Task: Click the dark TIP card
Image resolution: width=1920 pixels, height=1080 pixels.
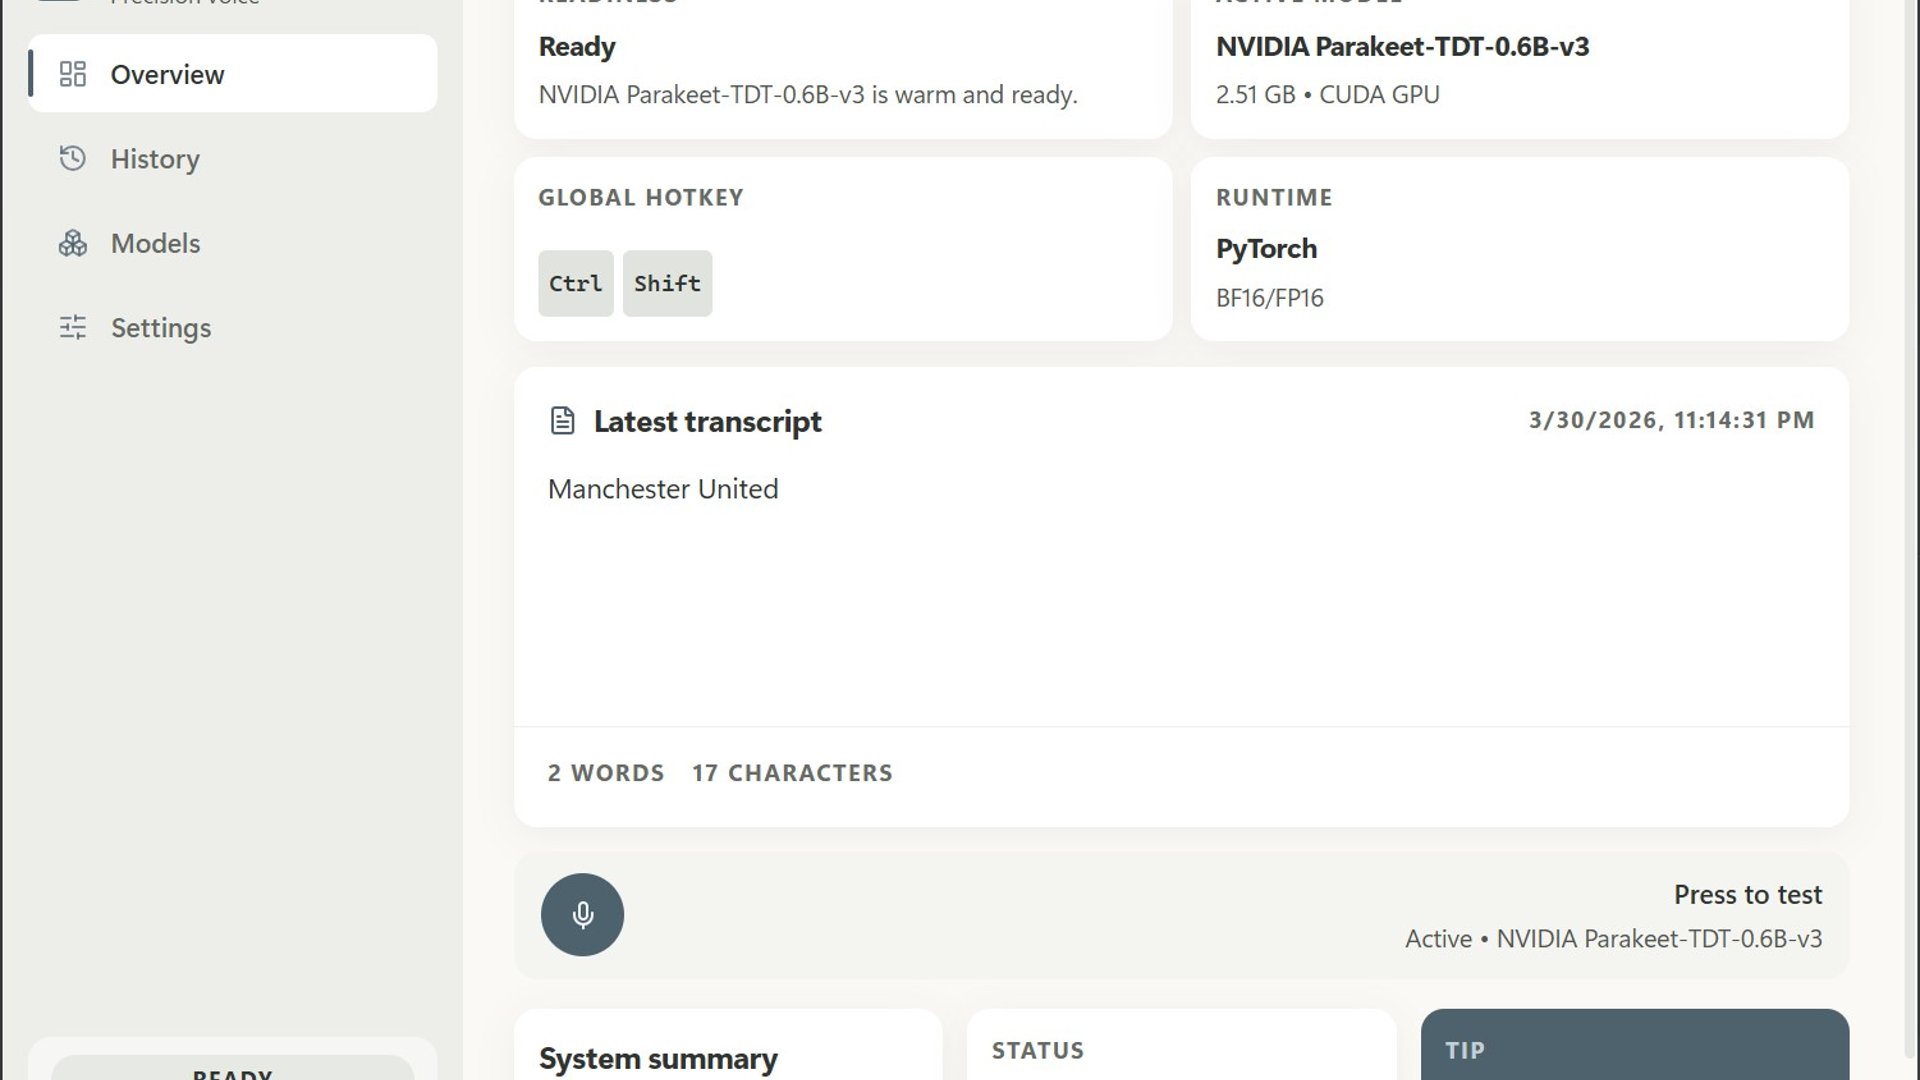Action: (1634, 1046)
